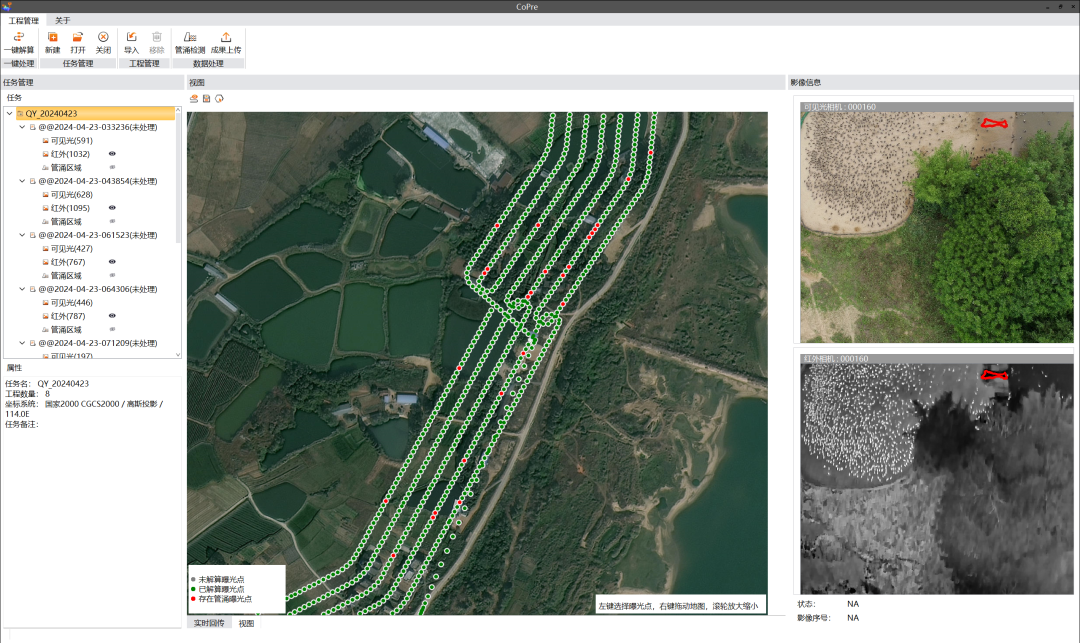Select 管涵区域 under 061523 project
The width and height of the screenshot is (1080, 643).
pyautogui.click(x=66, y=275)
